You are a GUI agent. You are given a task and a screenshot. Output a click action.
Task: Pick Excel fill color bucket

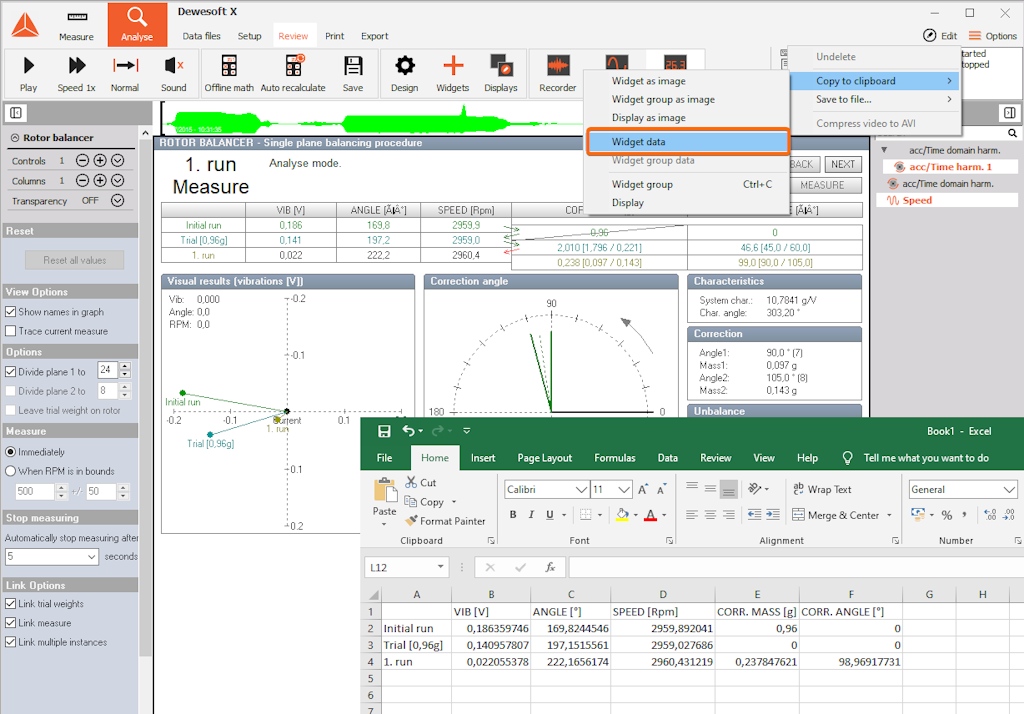(622, 515)
